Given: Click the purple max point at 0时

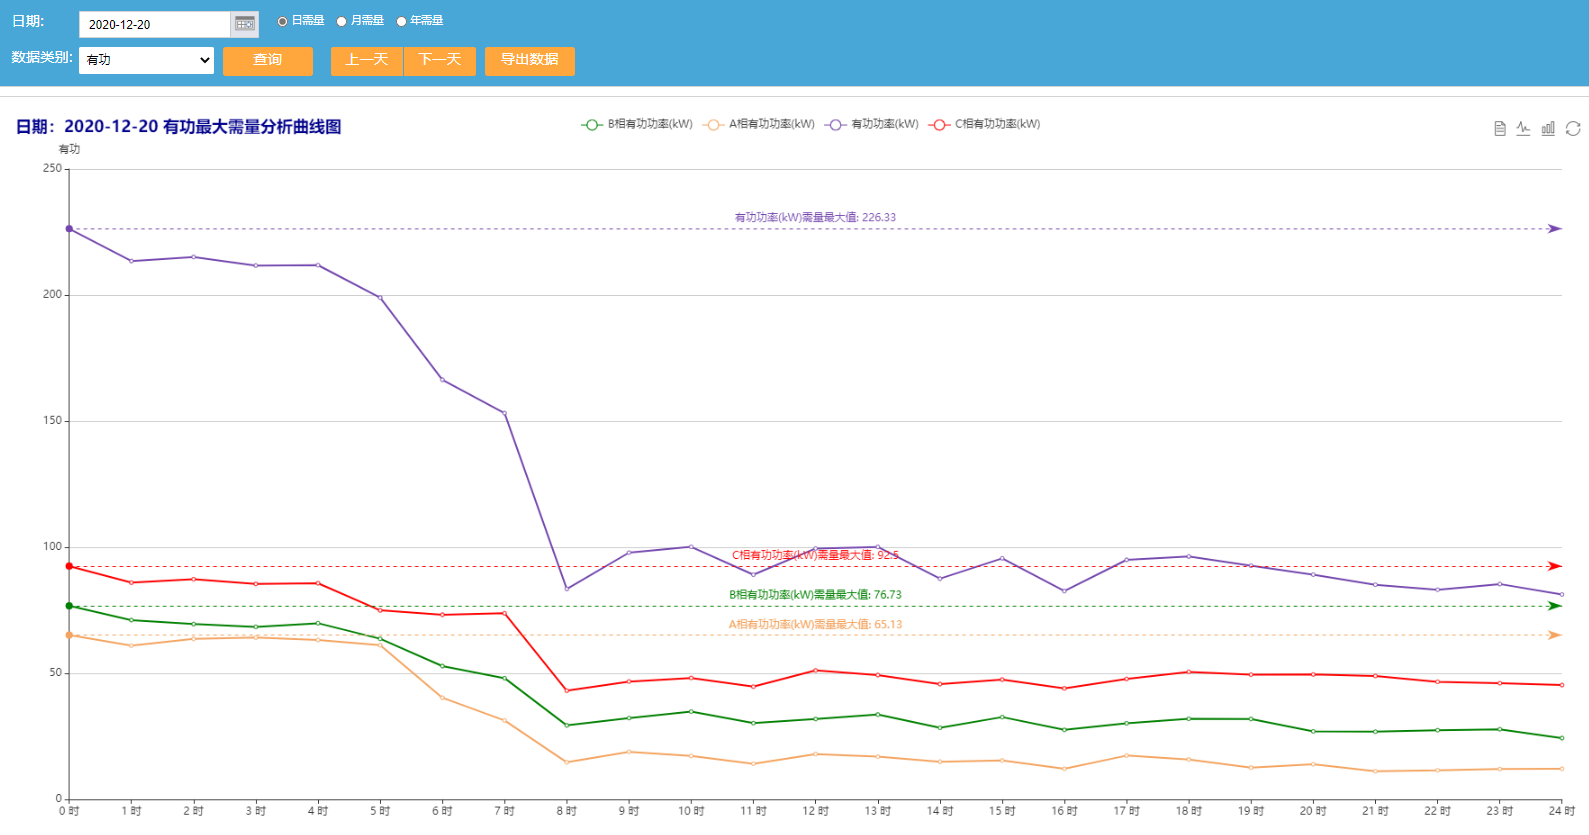Looking at the screenshot, I should click(x=69, y=229).
